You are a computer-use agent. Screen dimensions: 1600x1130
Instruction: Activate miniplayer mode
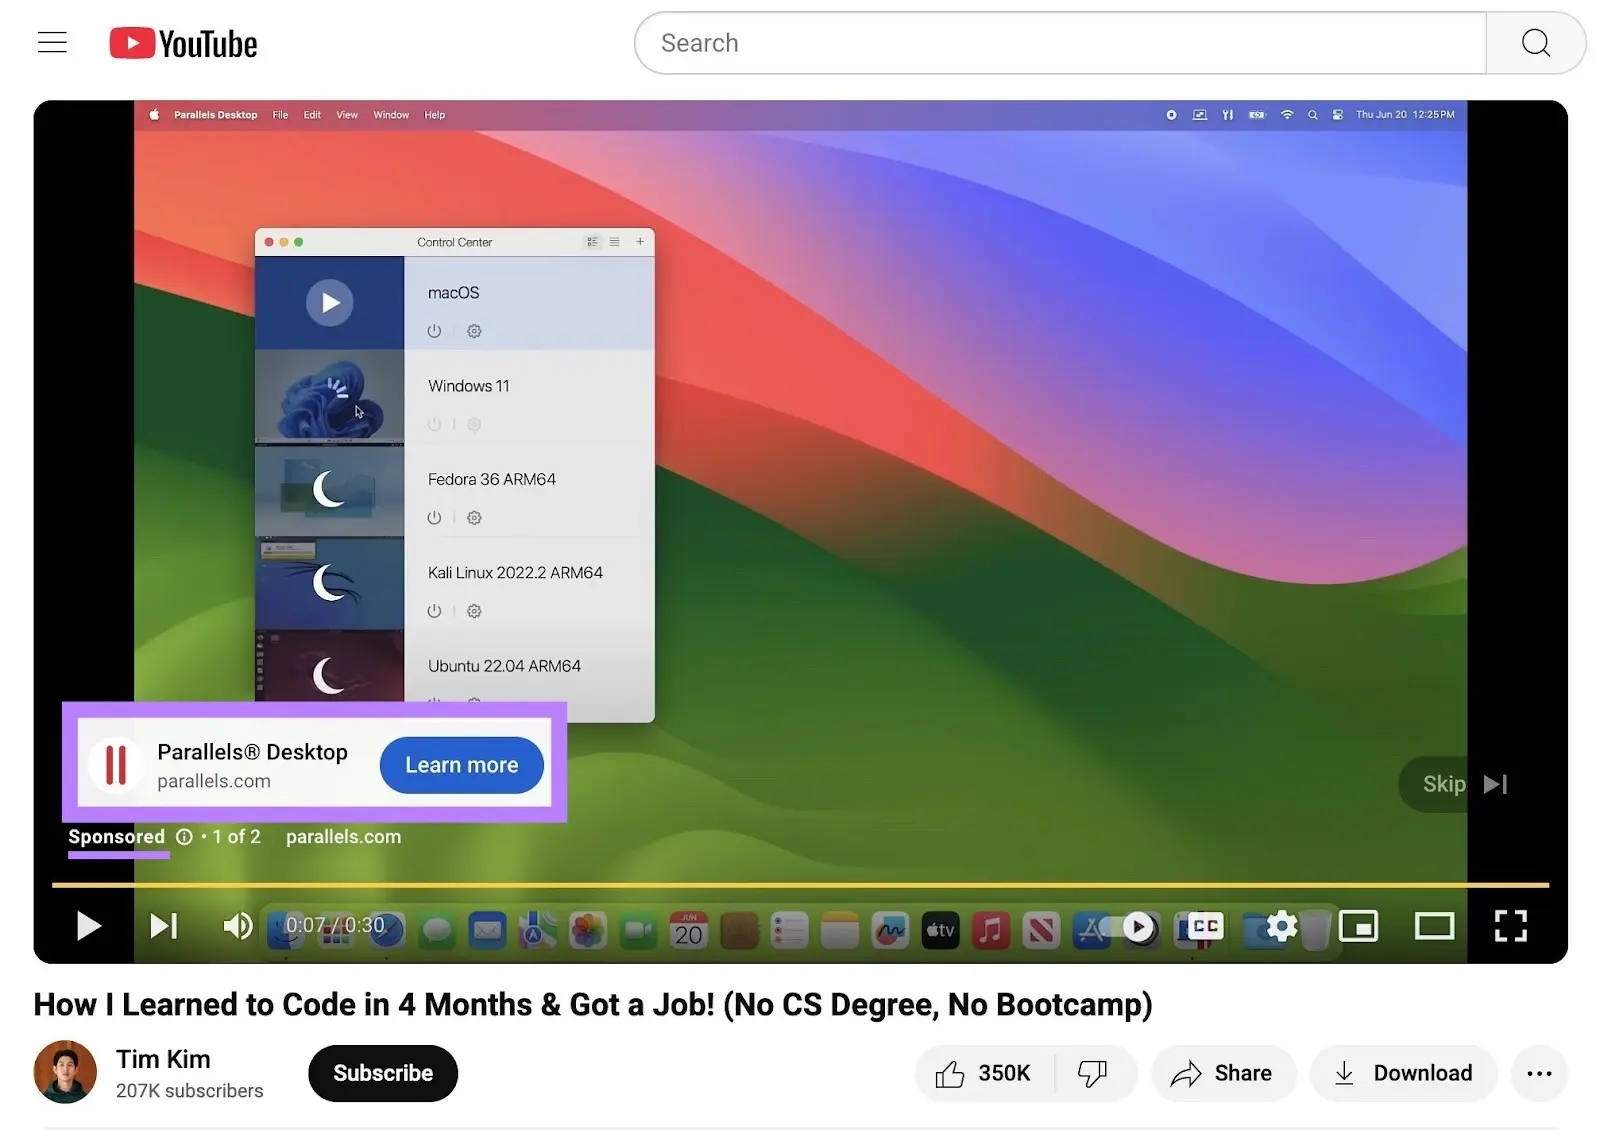1359,926
